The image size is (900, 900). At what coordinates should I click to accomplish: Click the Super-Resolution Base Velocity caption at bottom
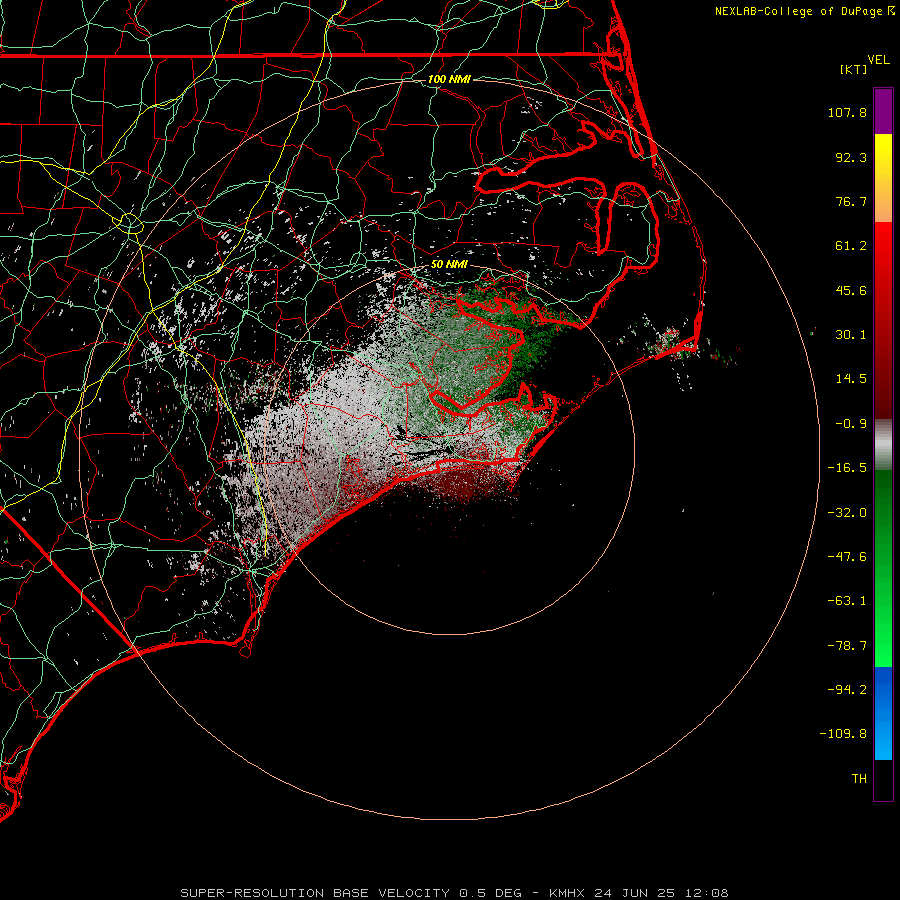tap(455, 893)
